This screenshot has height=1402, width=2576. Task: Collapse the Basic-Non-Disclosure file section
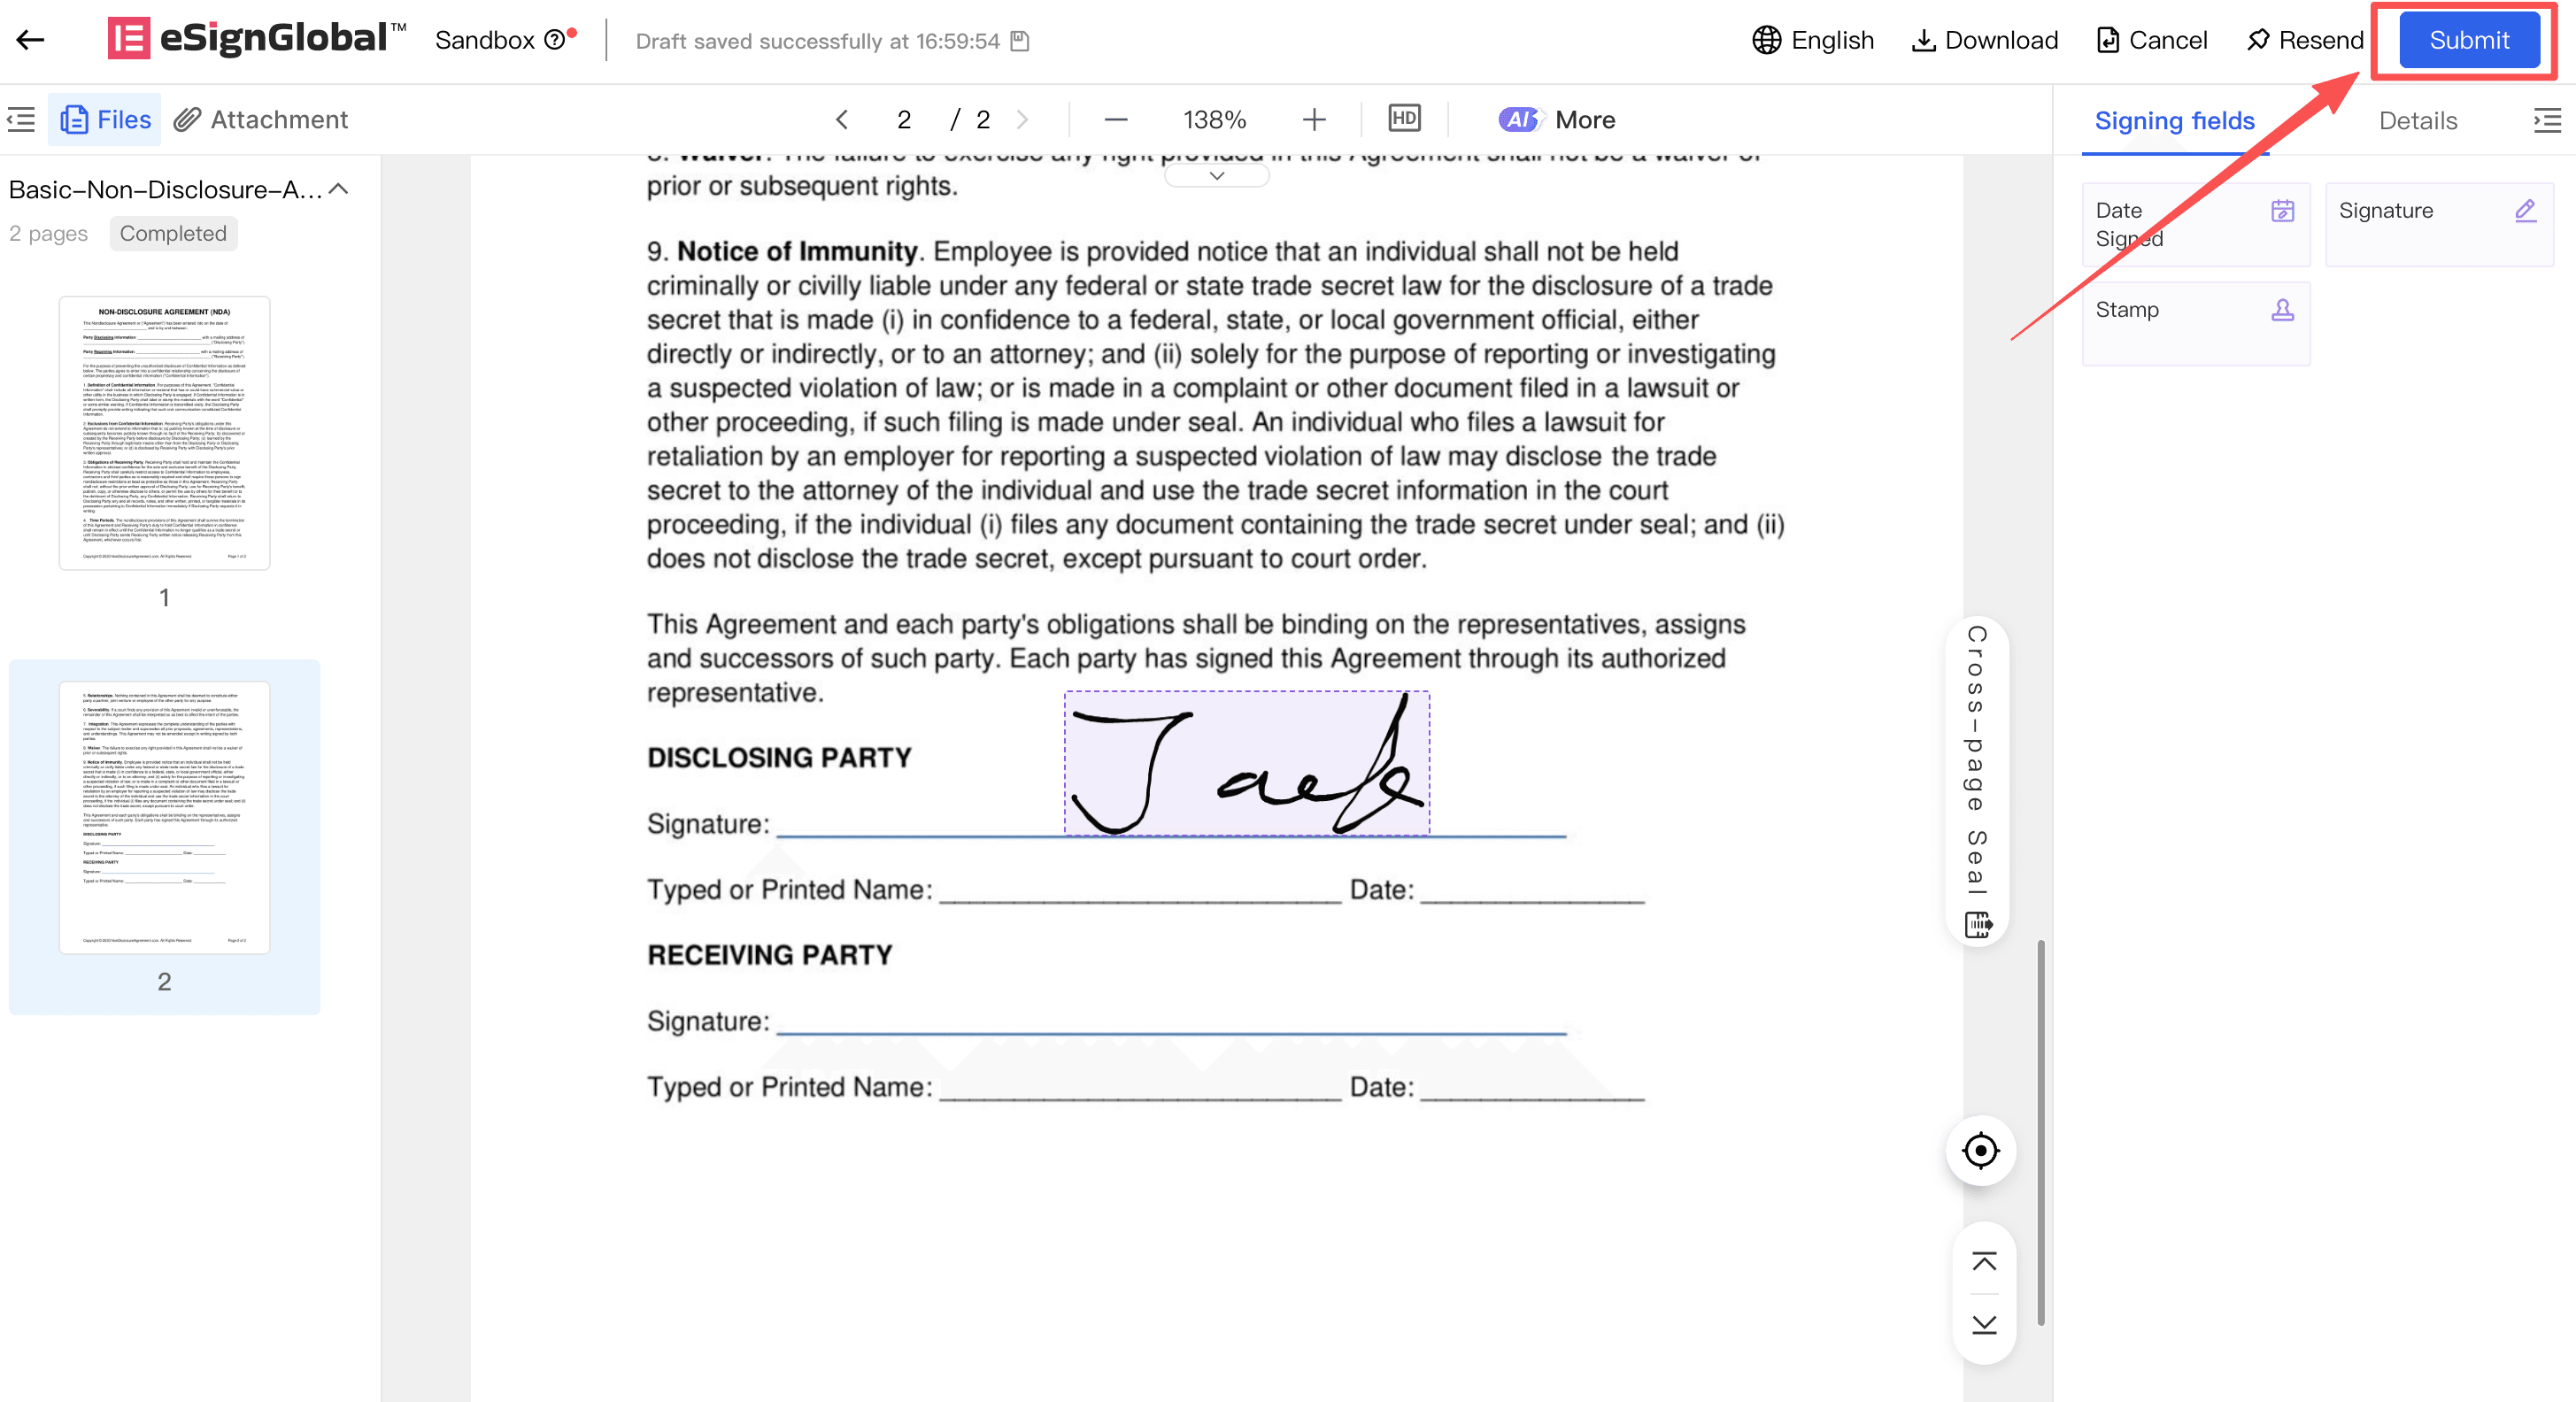click(x=339, y=189)
